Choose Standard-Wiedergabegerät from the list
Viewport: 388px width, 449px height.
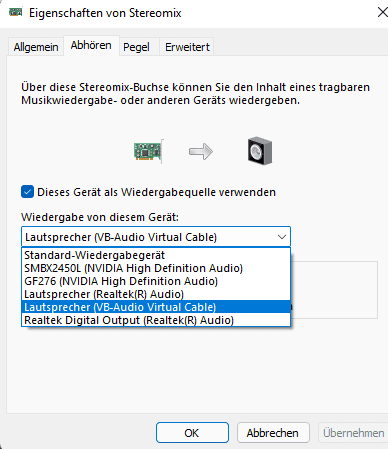pos(156,255)
